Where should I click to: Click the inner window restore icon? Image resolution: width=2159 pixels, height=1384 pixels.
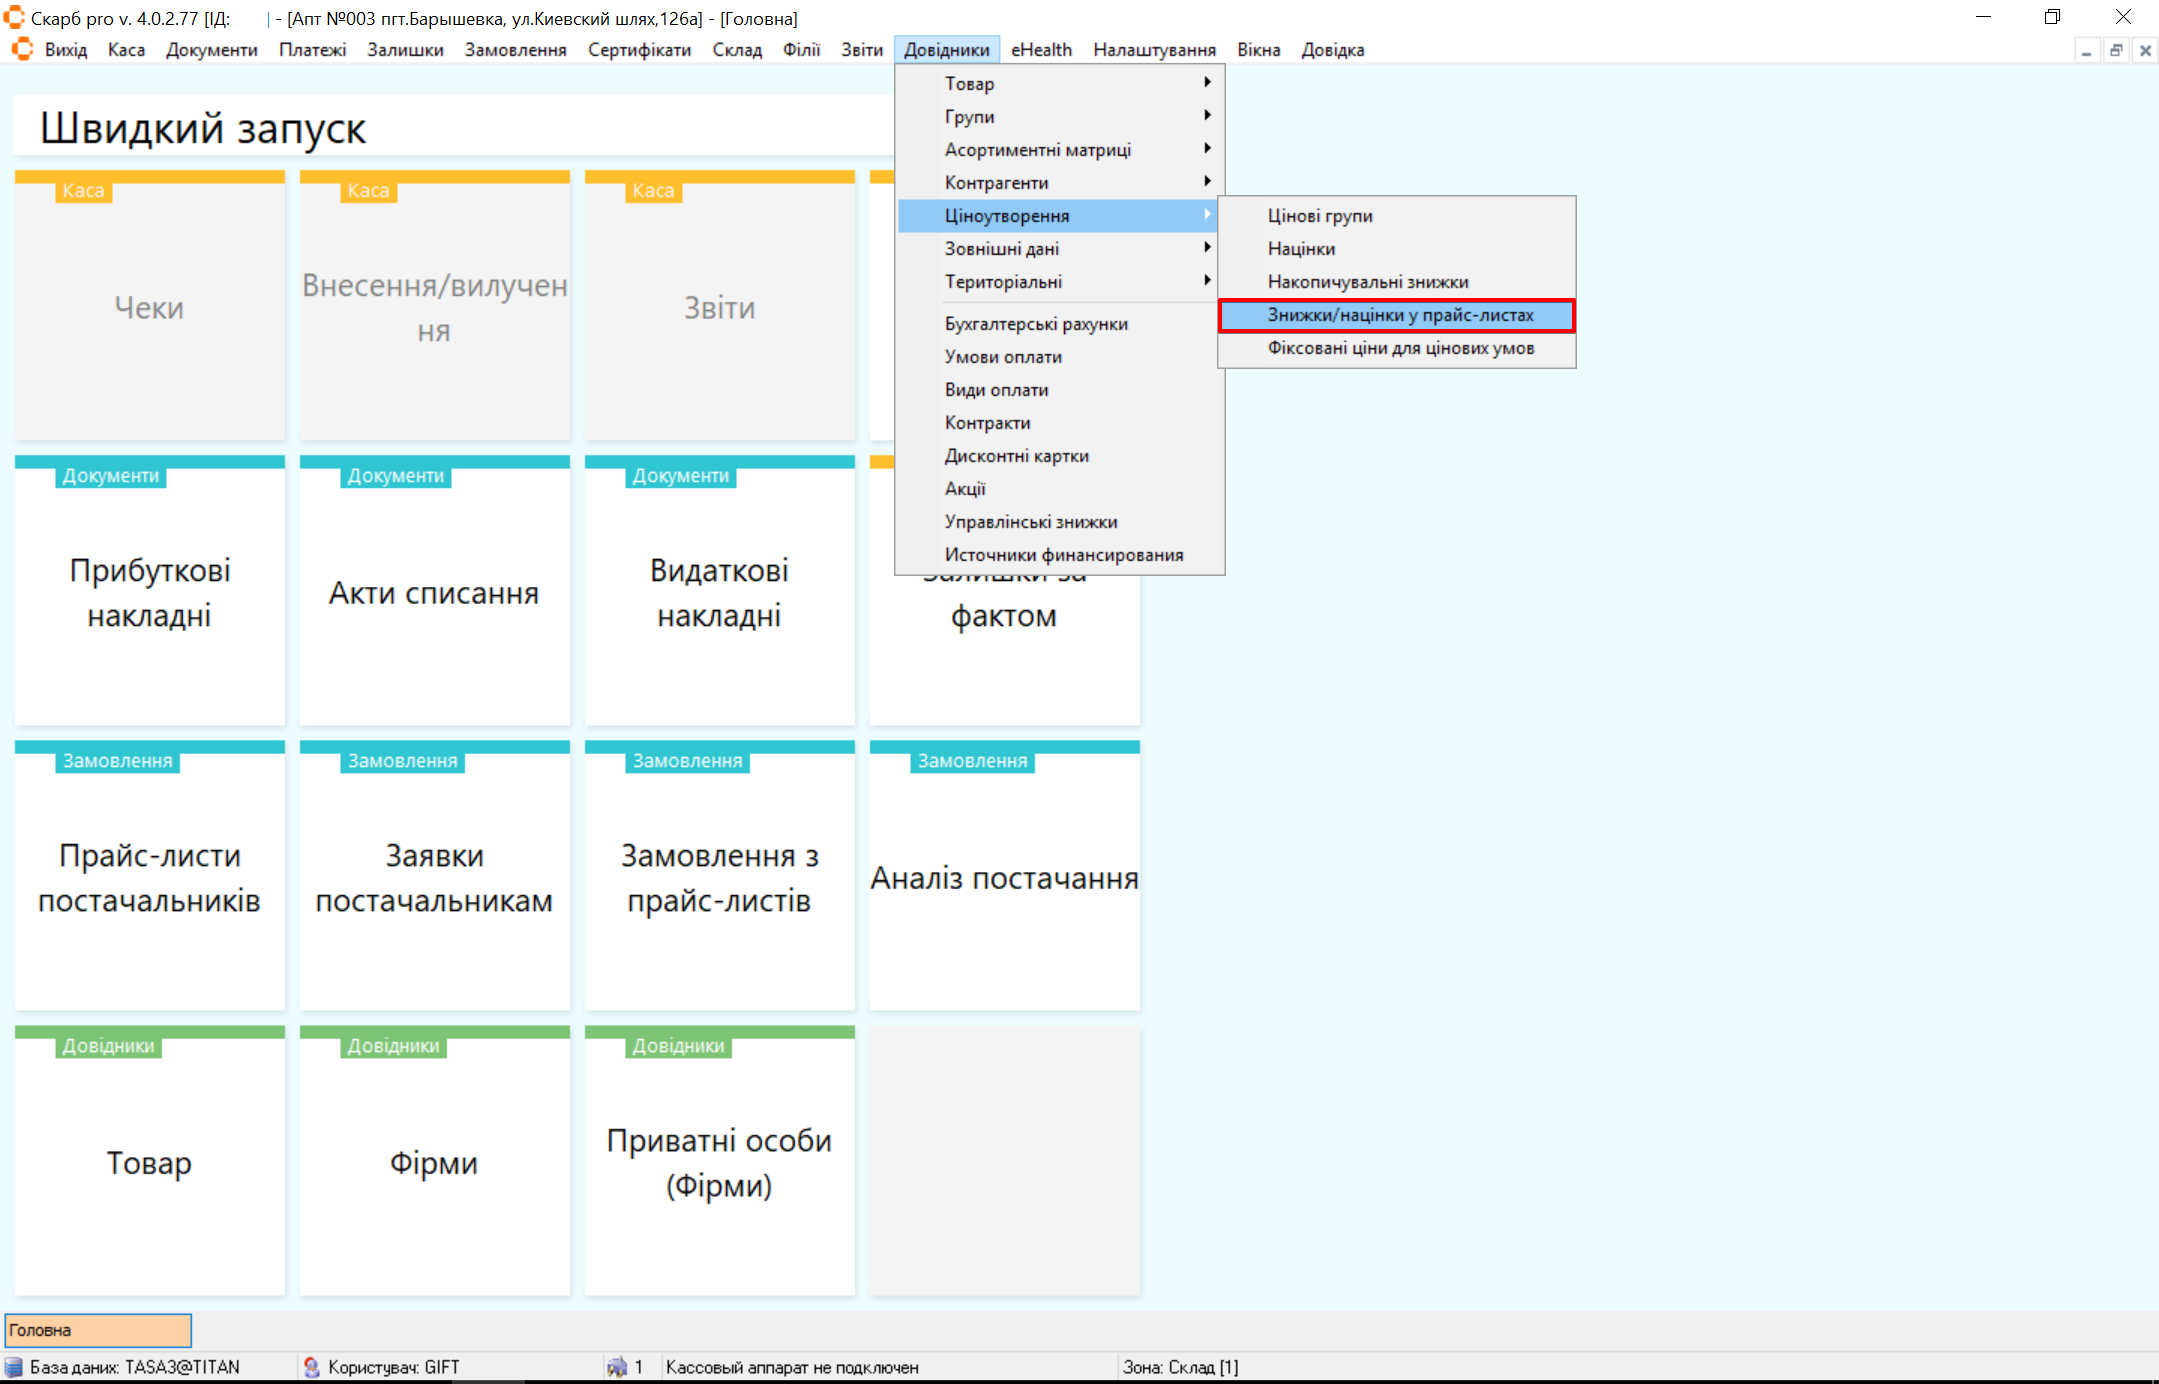(x=2116, y=50)
